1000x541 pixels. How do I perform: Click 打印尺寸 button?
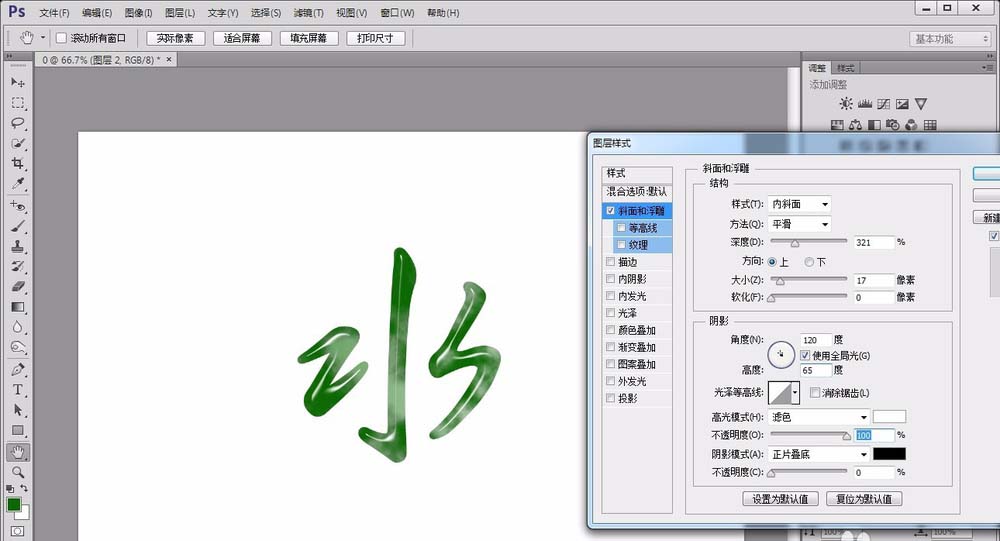(376, 38)
